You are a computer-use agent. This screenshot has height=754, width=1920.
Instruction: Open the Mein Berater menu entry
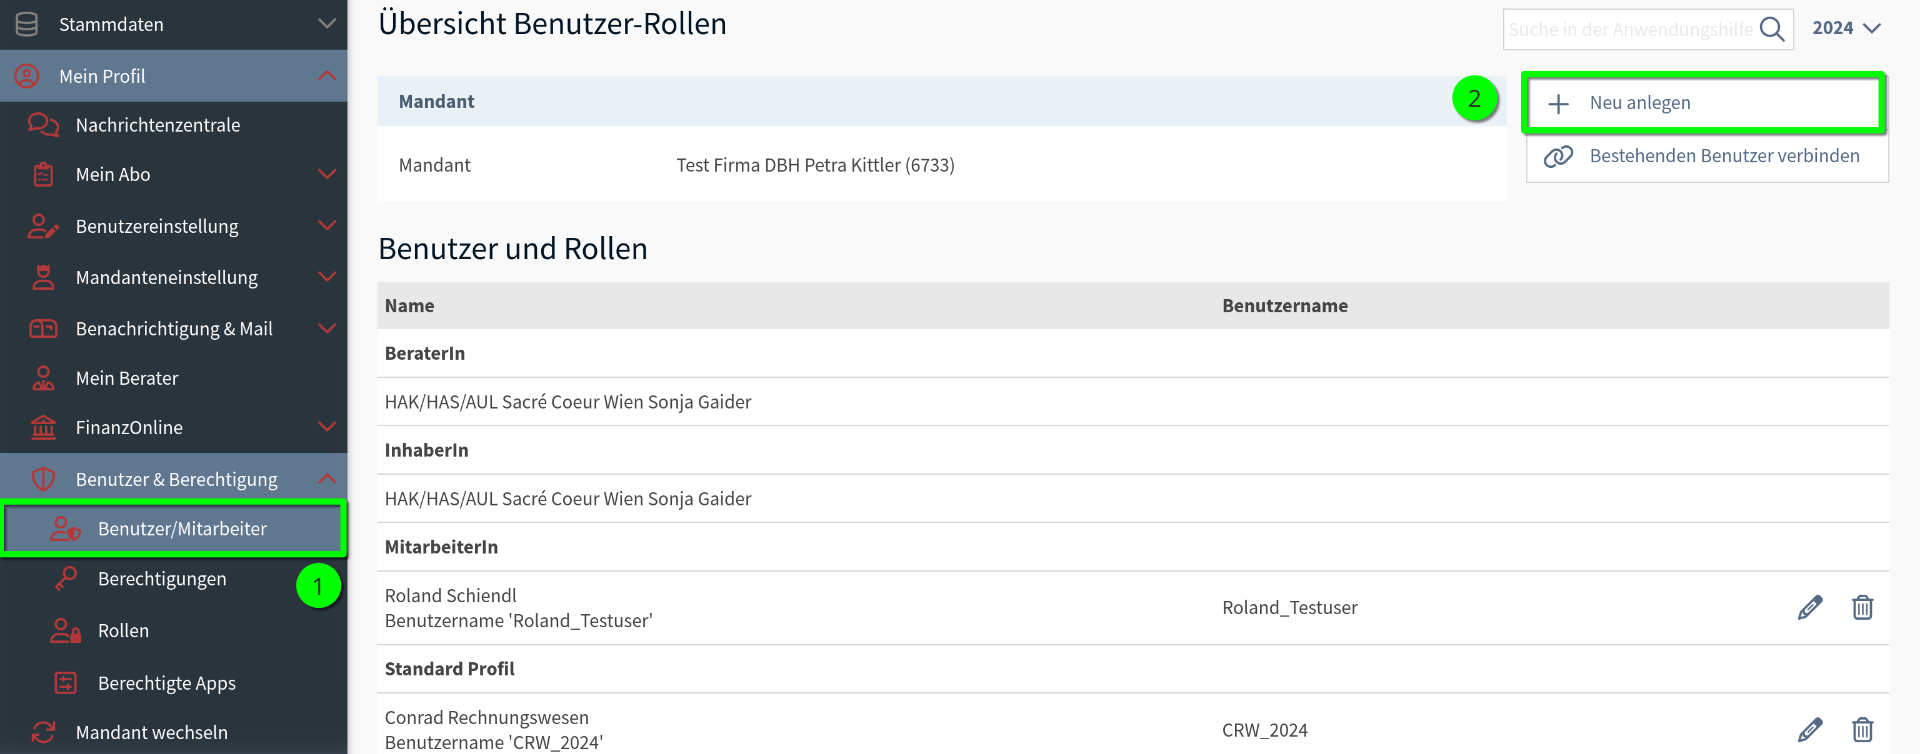coord(174,378)
